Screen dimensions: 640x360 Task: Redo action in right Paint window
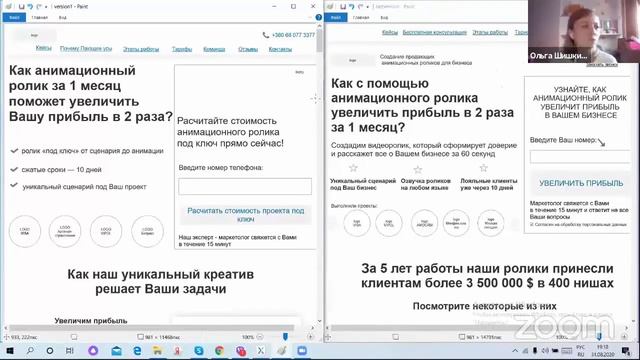tap(360, 7)
